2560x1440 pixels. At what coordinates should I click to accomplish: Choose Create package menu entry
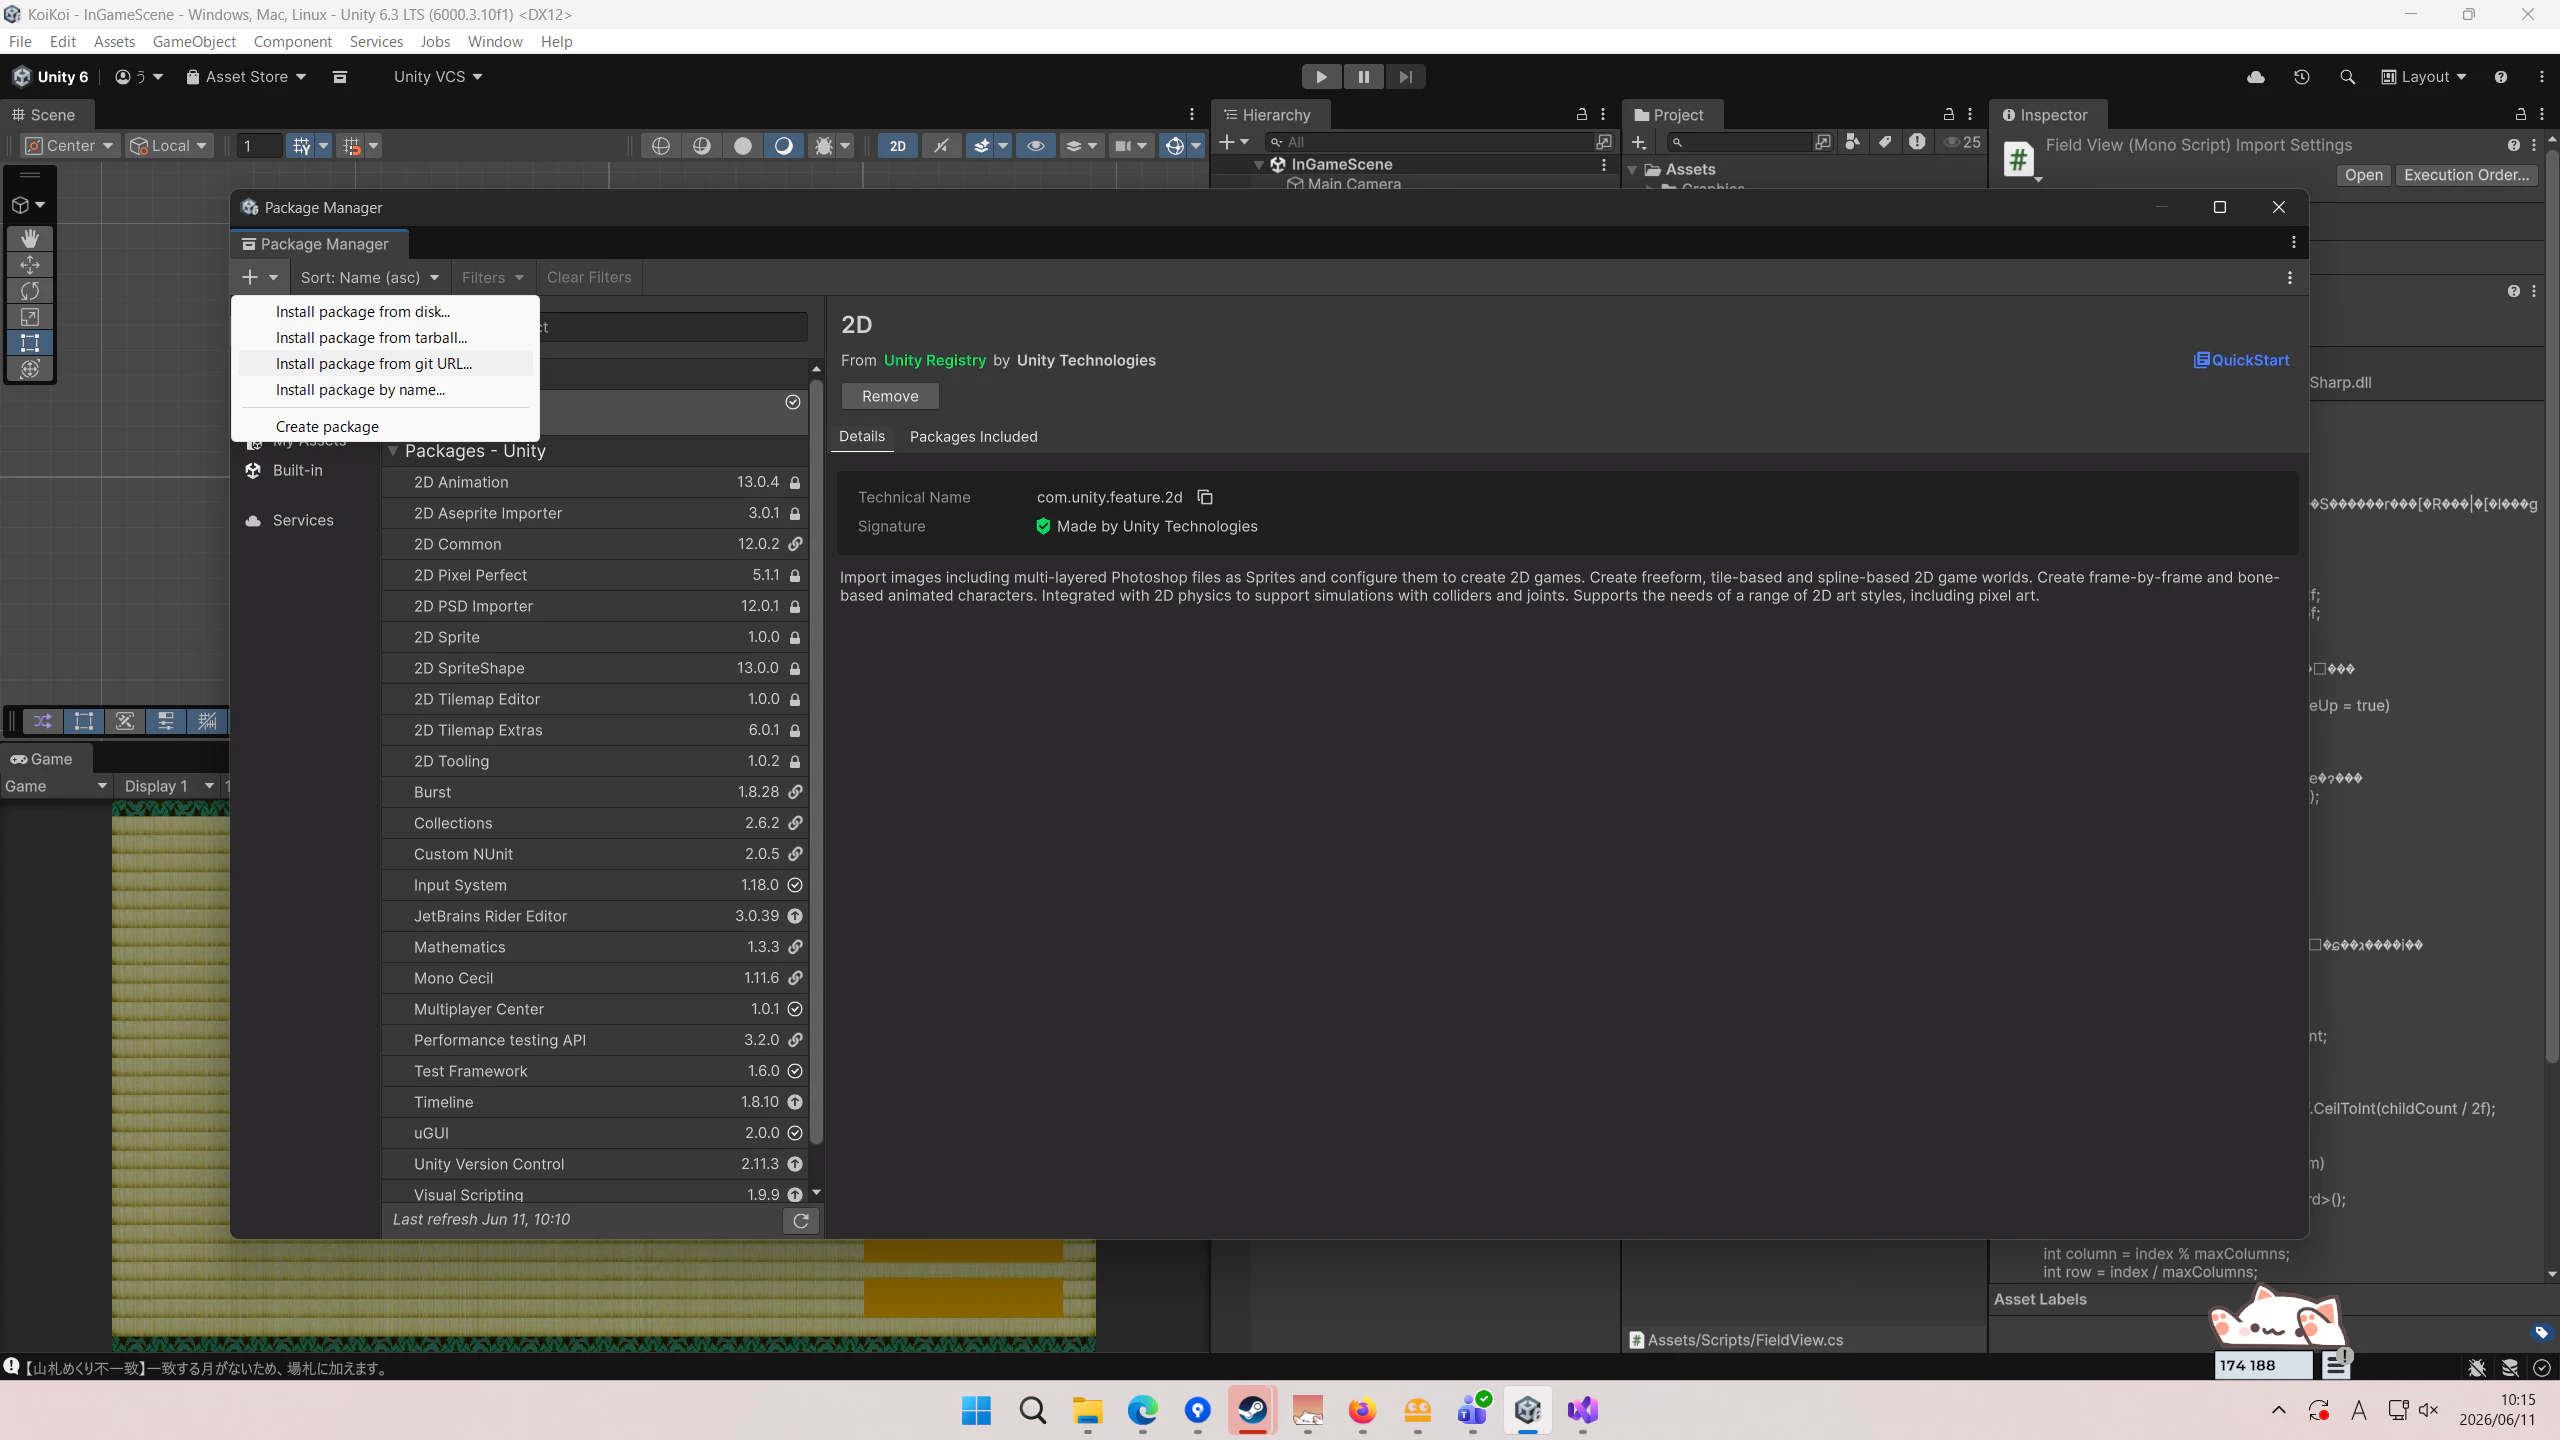tap(385, 427)
